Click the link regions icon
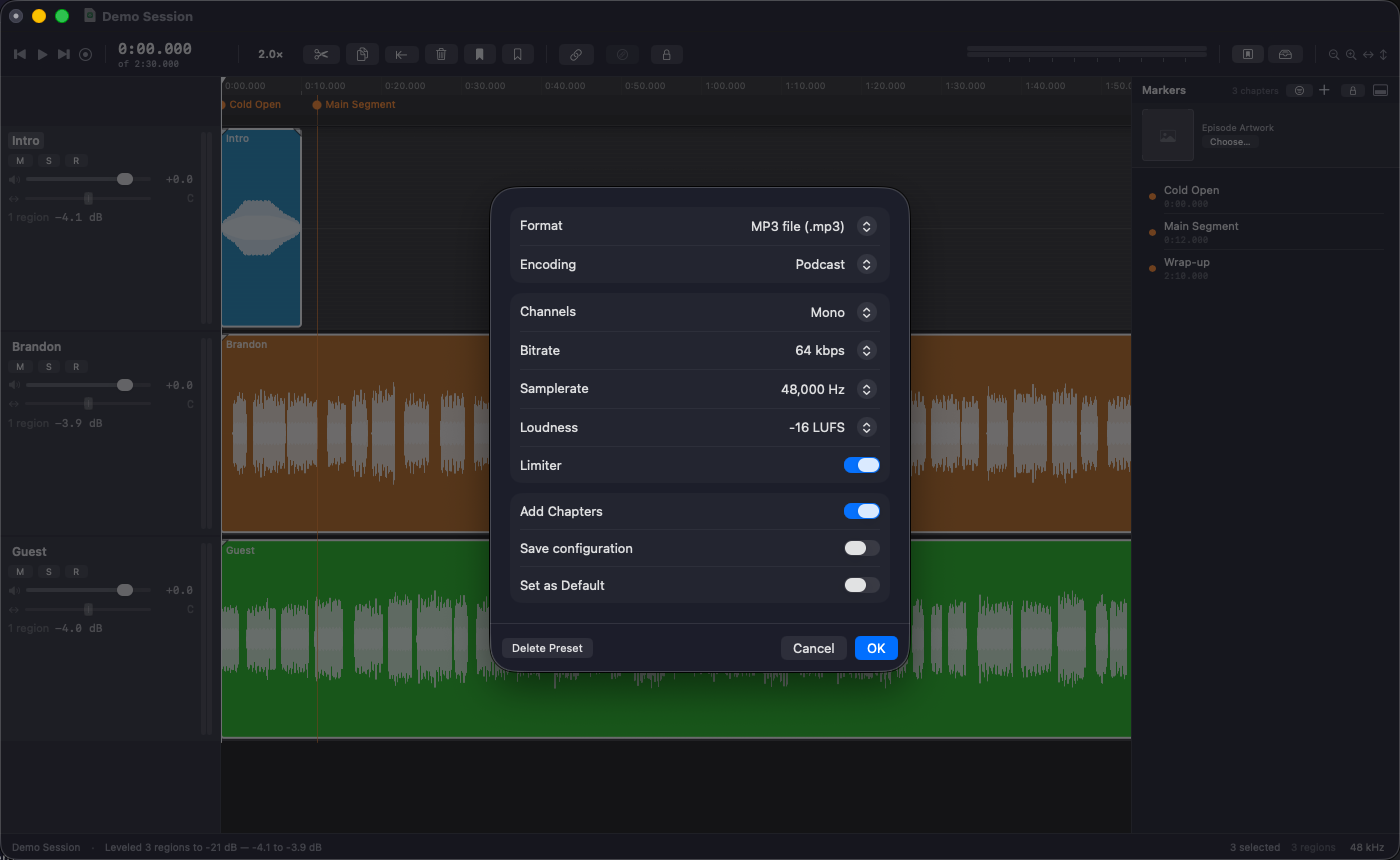This screenshot has width=1400, height=860. coord(576,55)
